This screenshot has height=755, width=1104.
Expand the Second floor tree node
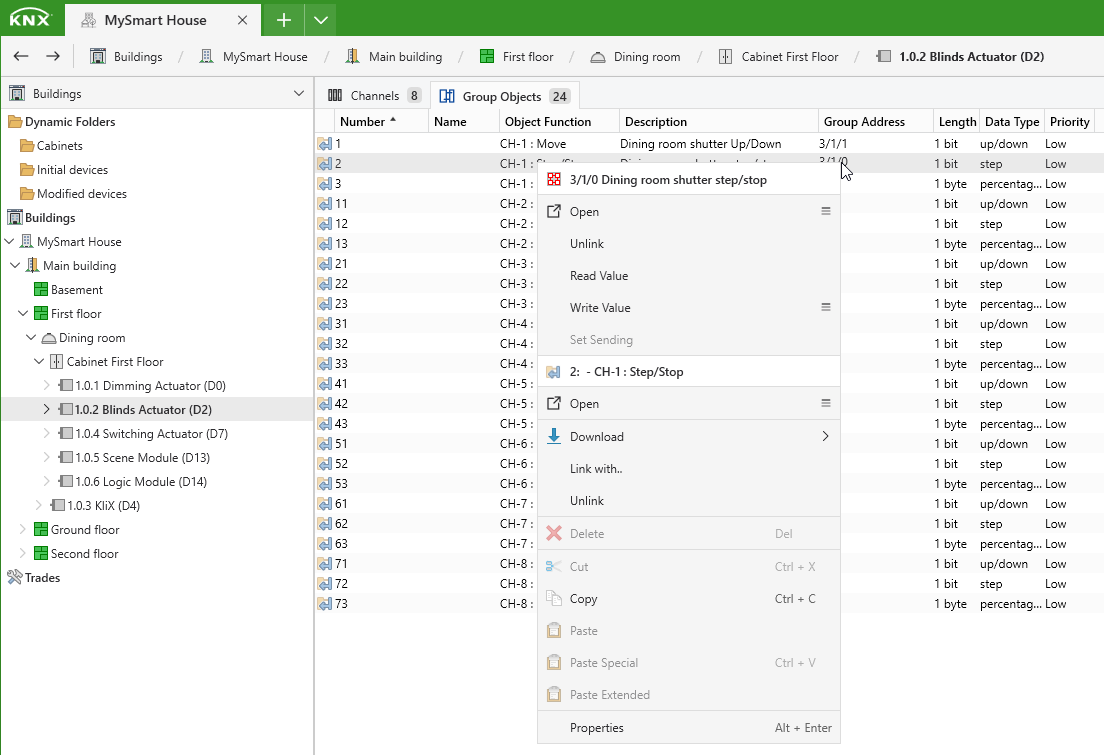23,553
